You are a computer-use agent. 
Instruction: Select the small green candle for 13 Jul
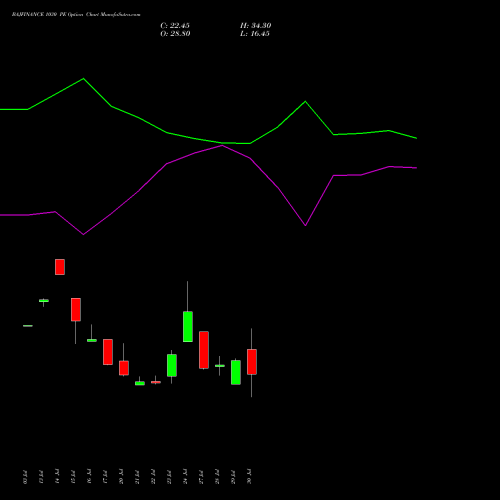pos(44,301)
